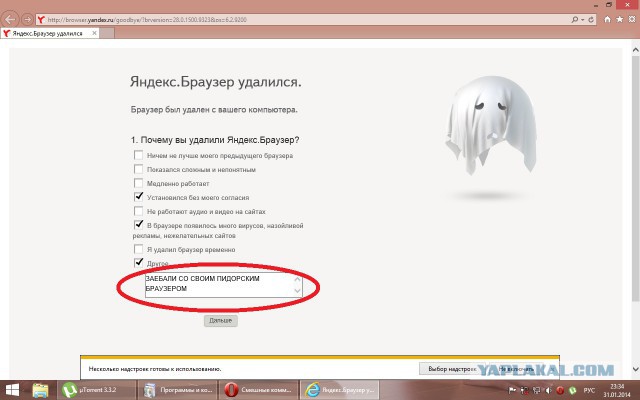Go back with the browser Back arrow
Viewport: 640px width, 400px height.
(x=10, y=19)
